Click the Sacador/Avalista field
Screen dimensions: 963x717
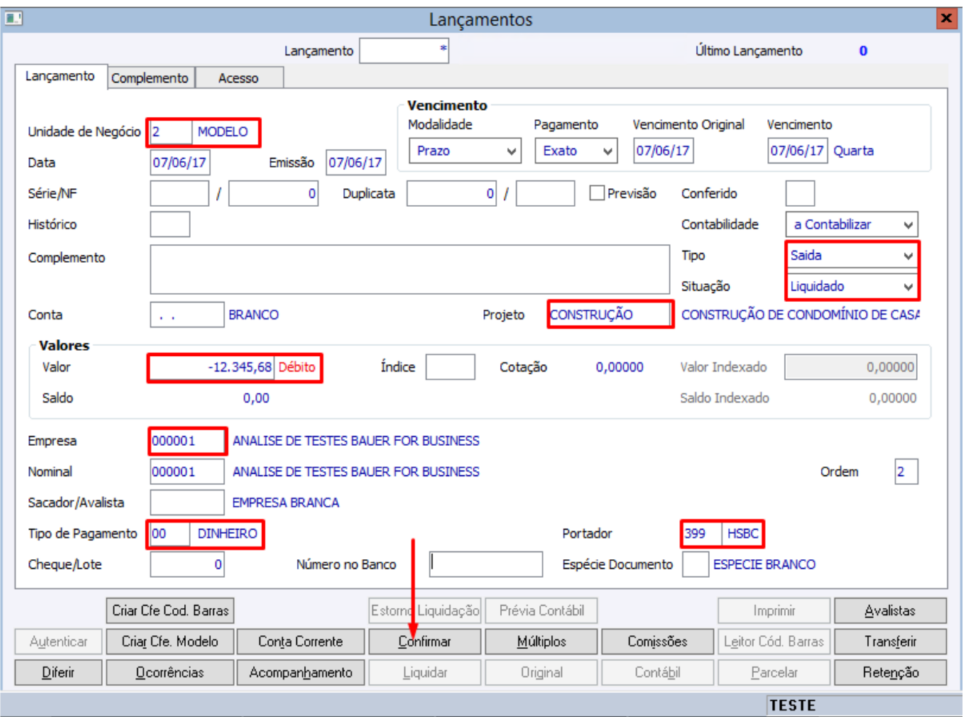click(187, 503)
